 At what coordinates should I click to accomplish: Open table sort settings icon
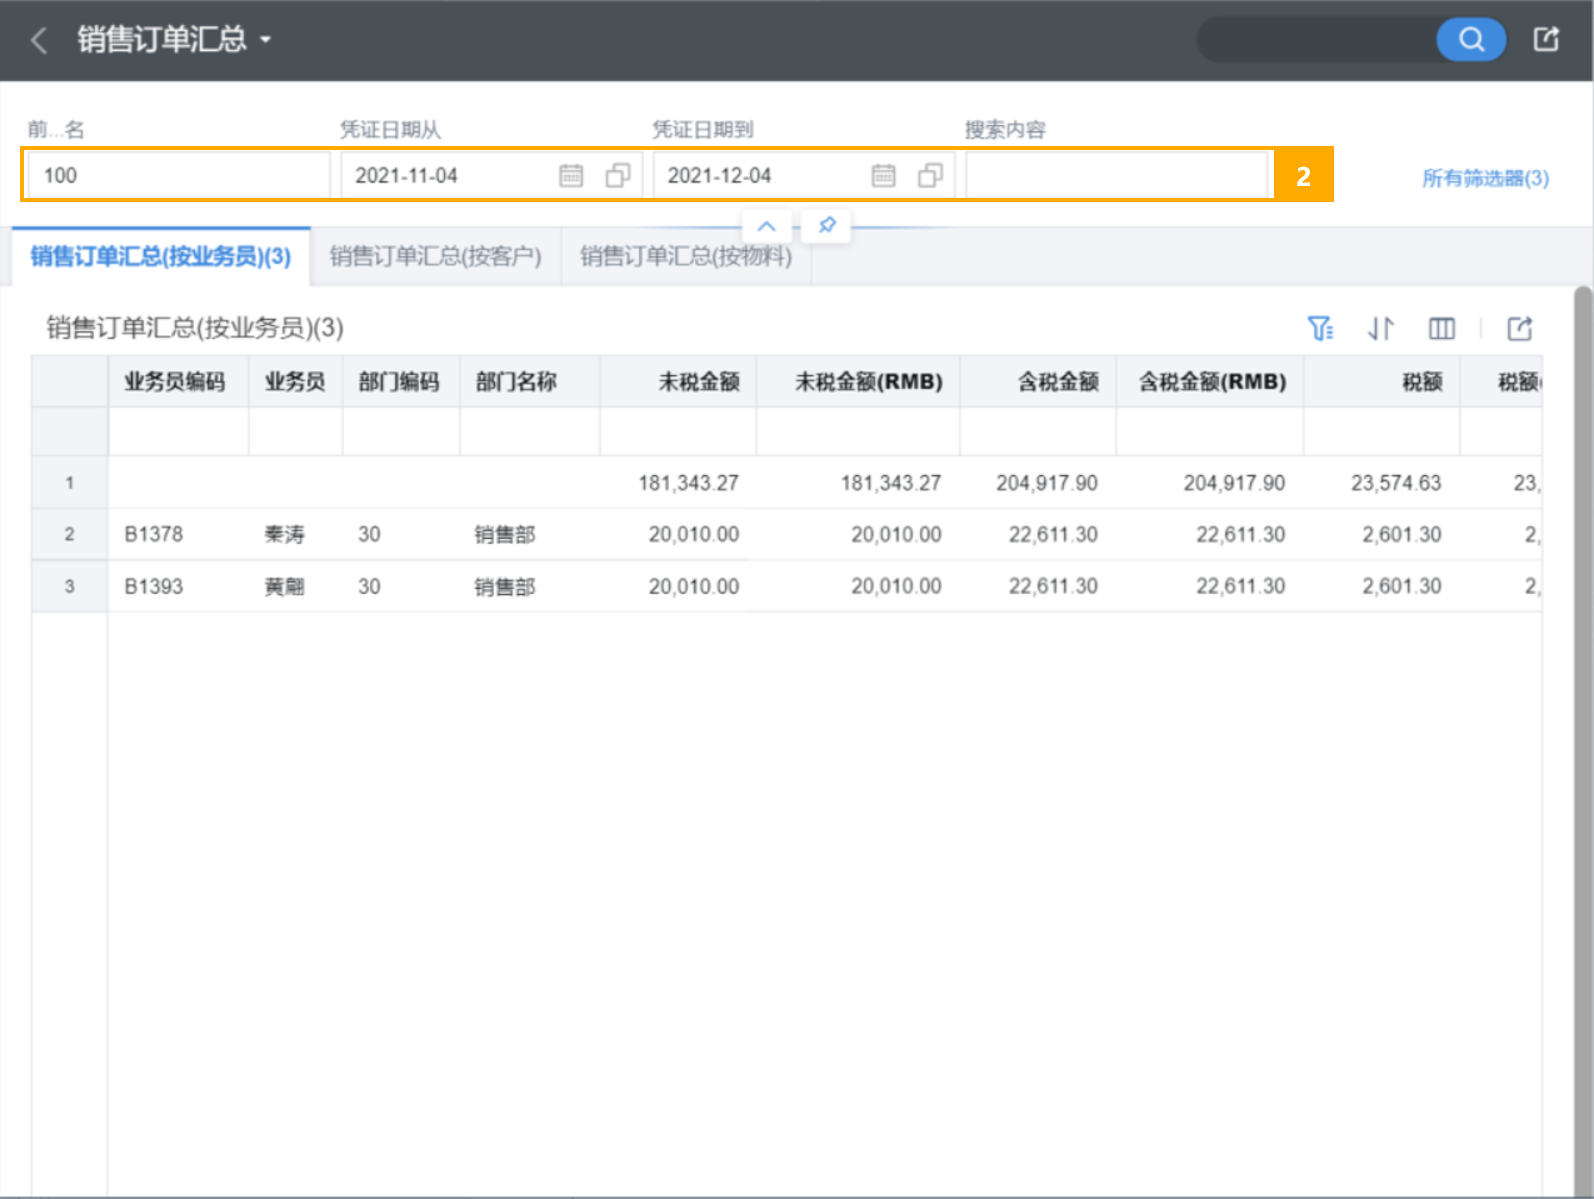coord(1380,328)
